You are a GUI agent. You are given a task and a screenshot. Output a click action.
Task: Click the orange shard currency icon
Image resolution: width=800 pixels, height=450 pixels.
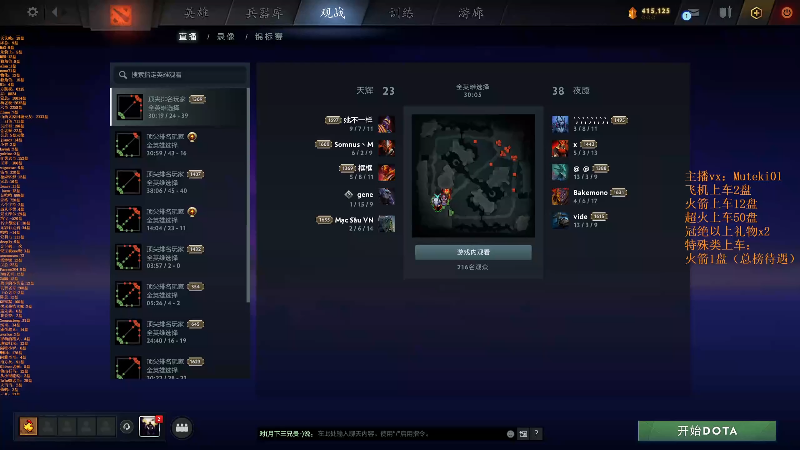coord(633,13)
